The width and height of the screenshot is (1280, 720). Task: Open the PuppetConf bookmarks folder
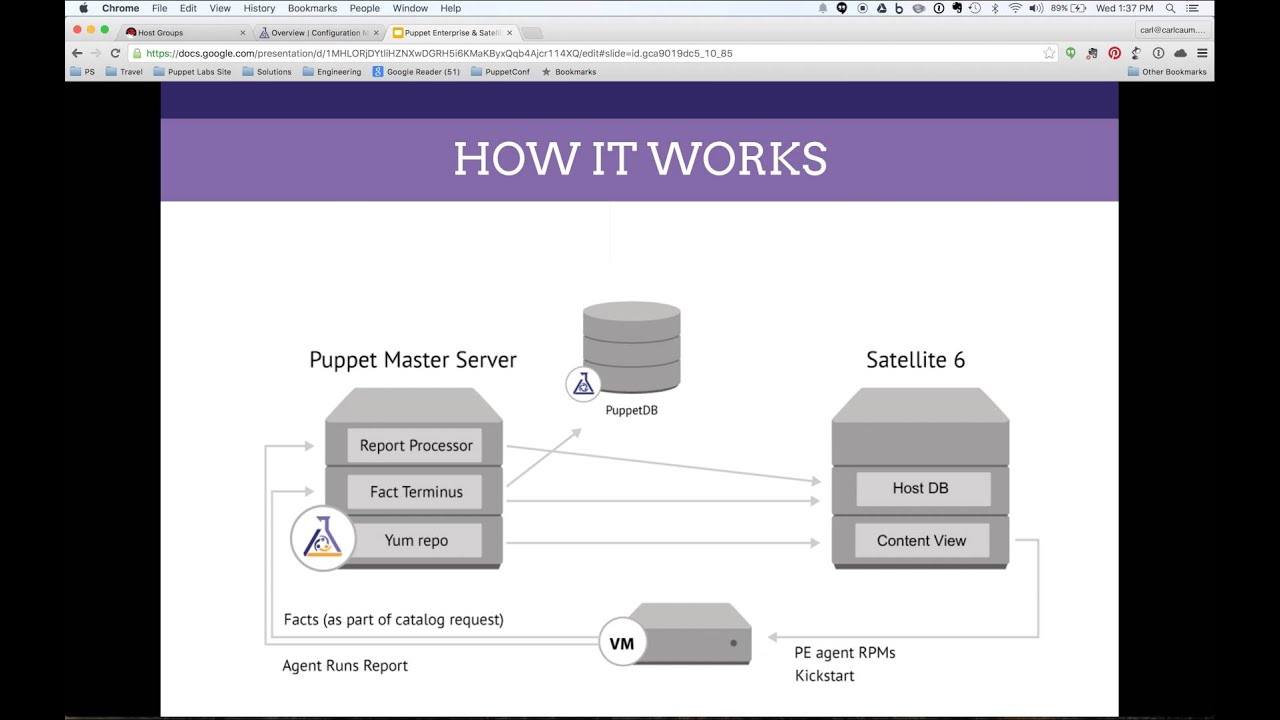pos(500,72)
